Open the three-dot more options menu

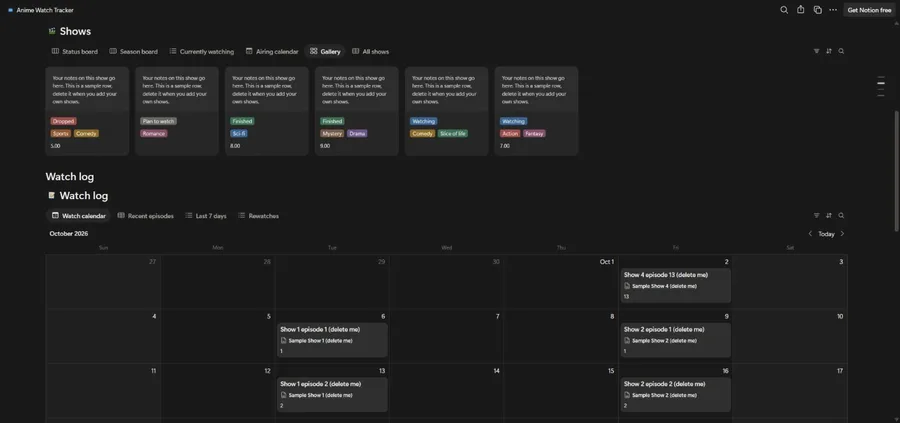(x=833, y=10)
